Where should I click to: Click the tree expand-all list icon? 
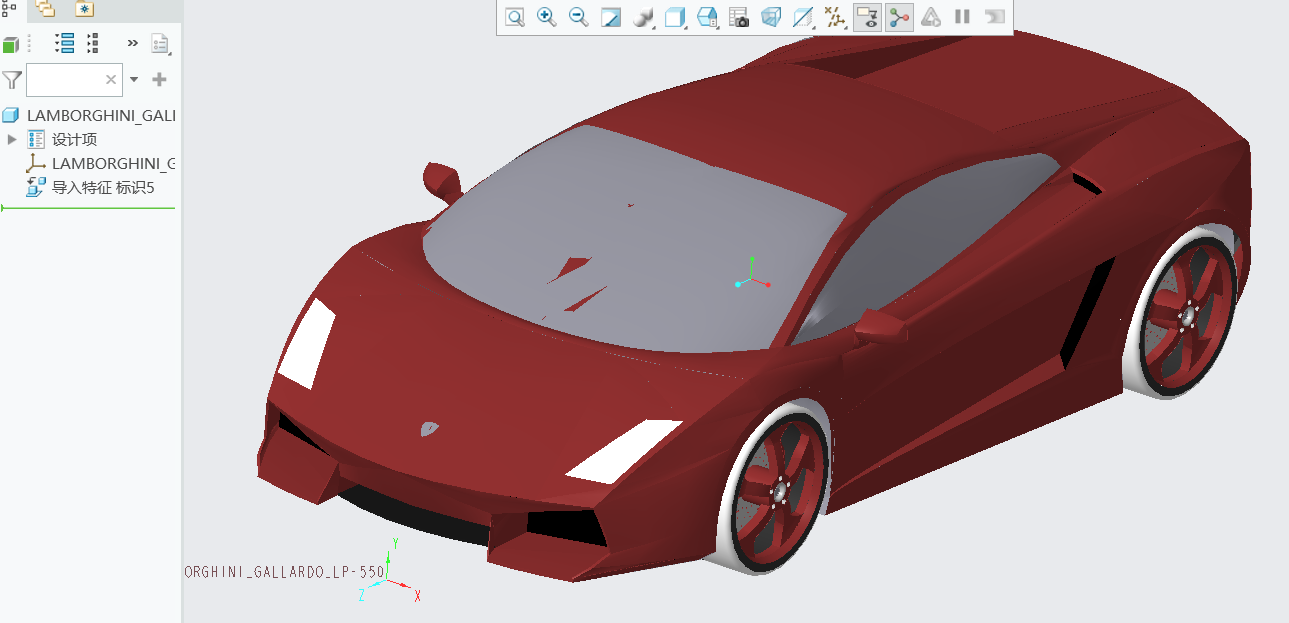(x=65, y=43)
